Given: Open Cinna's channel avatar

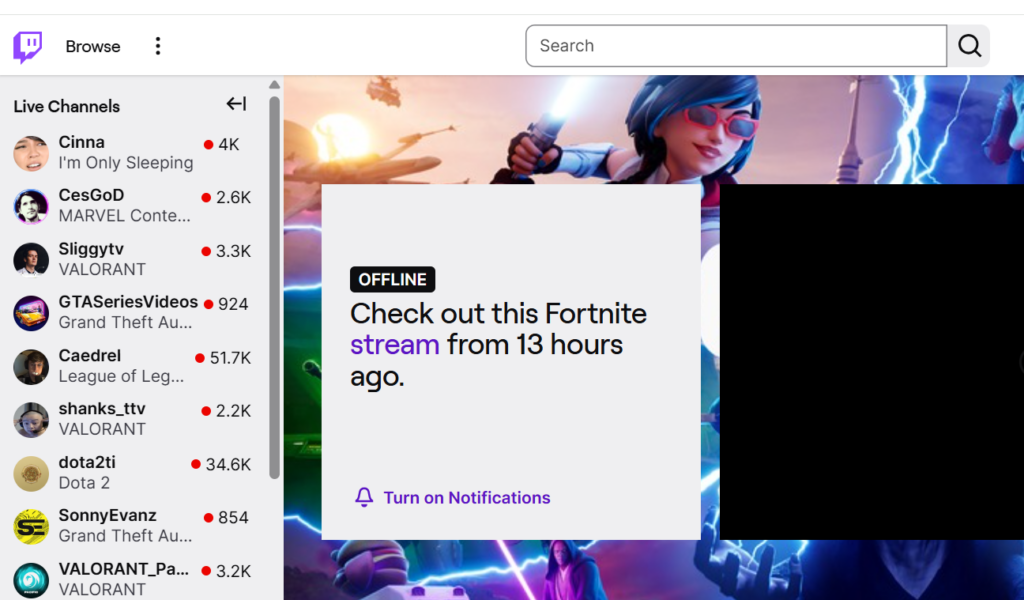Looking at the screenshot, I should click(31, 153).
